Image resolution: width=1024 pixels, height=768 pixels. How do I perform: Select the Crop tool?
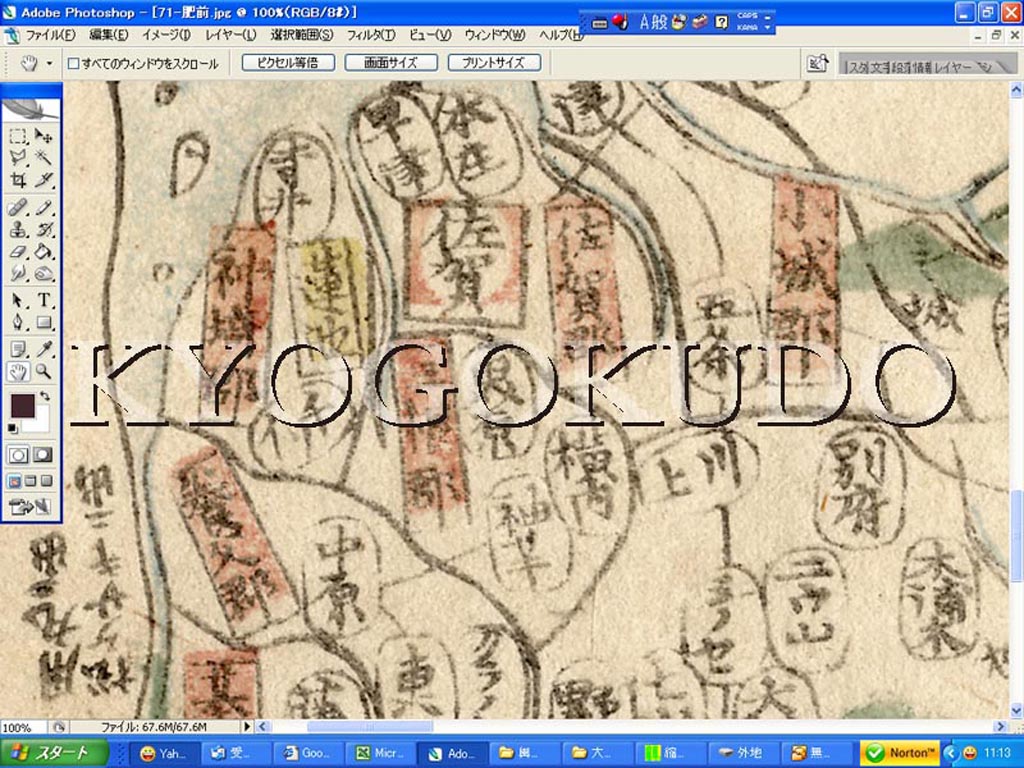point(18,179)
